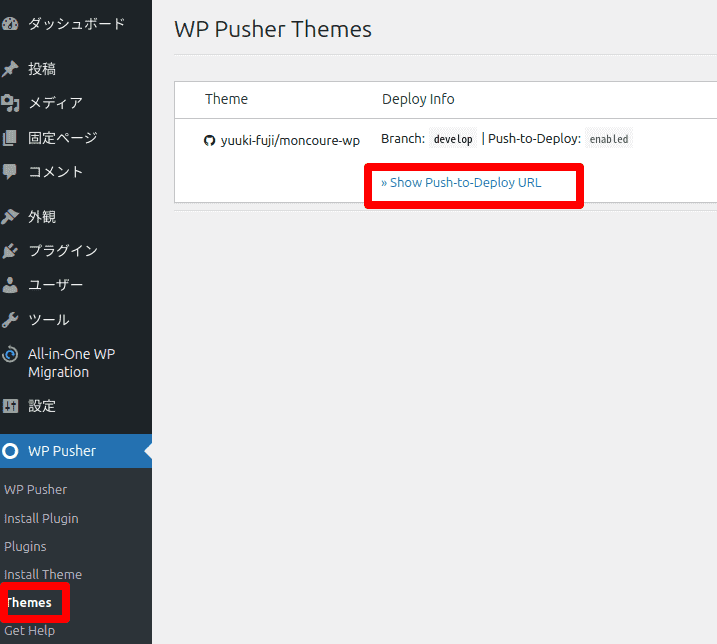Open the WP Pusher submenu link
This screenshot has height=644, width=717.
coord(36,489)
